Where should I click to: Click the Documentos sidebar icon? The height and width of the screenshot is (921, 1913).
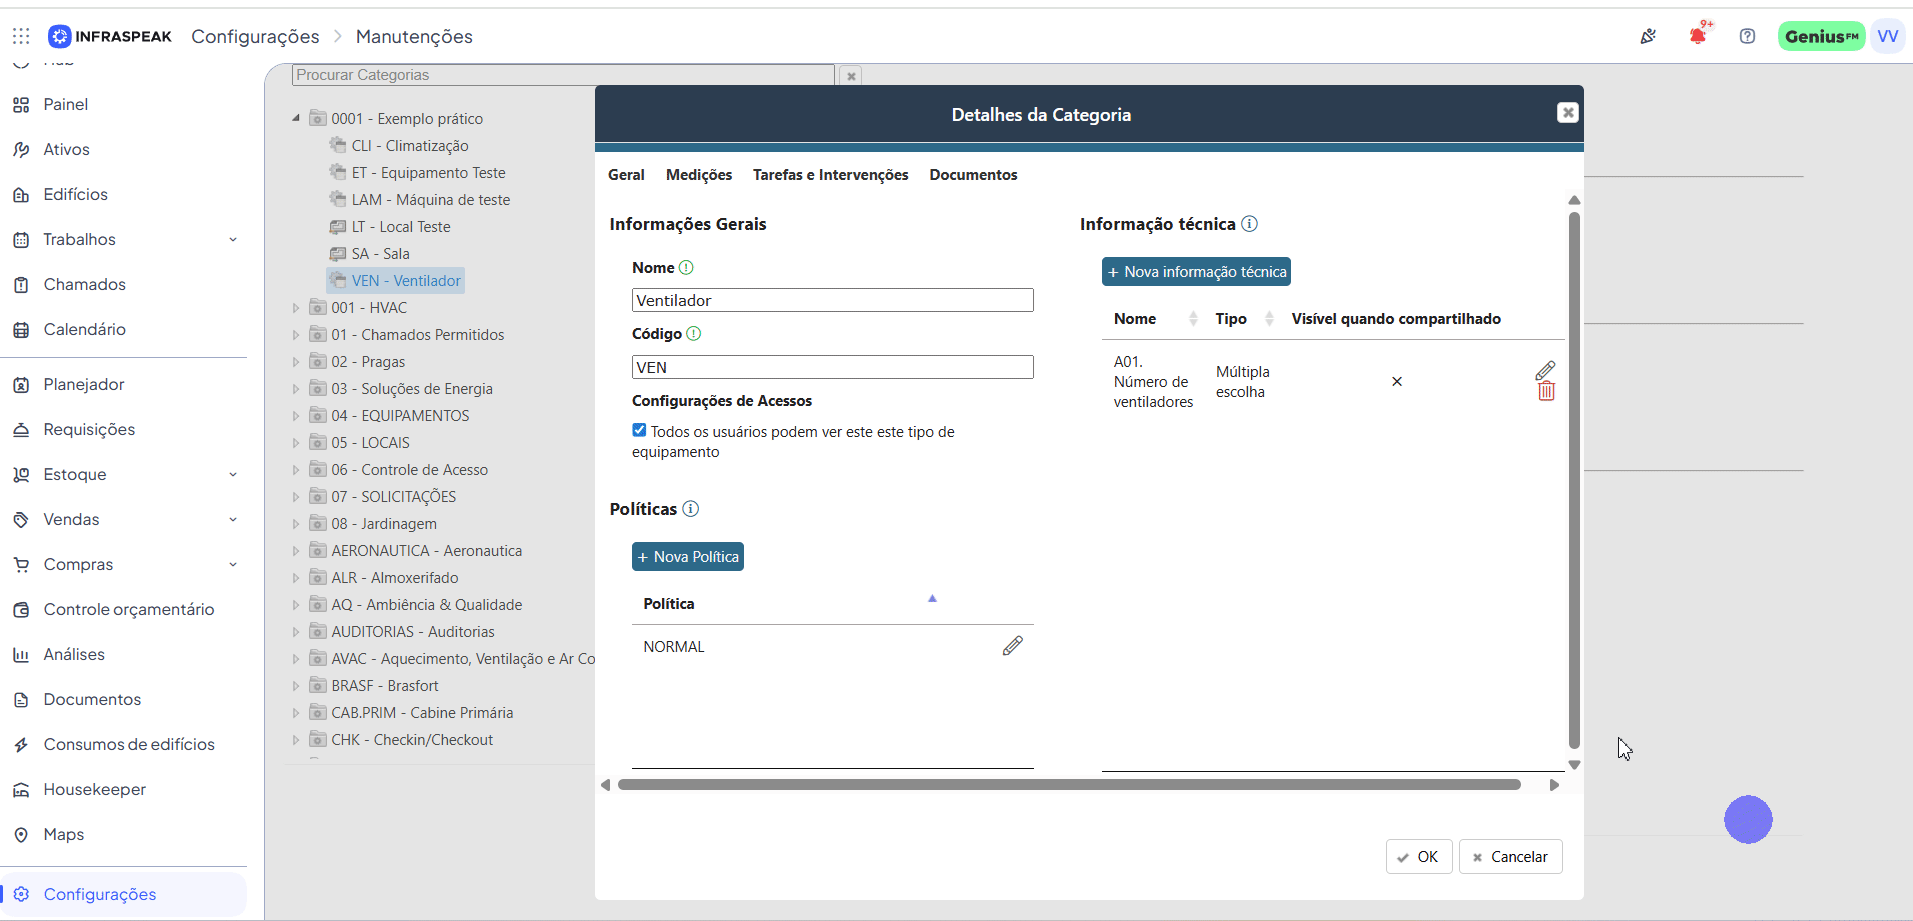coord(21,699)
